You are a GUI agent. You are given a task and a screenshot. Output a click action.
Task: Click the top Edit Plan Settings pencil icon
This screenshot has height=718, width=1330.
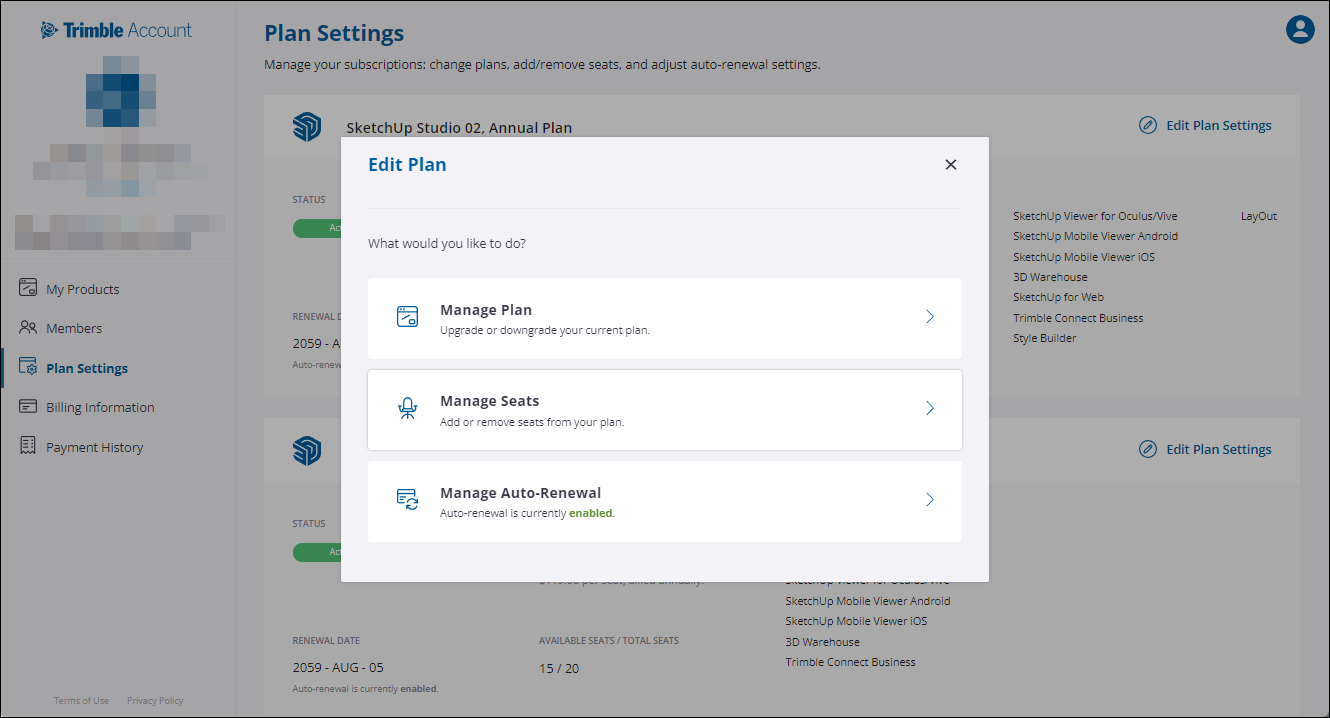(x=1147, y=125)
